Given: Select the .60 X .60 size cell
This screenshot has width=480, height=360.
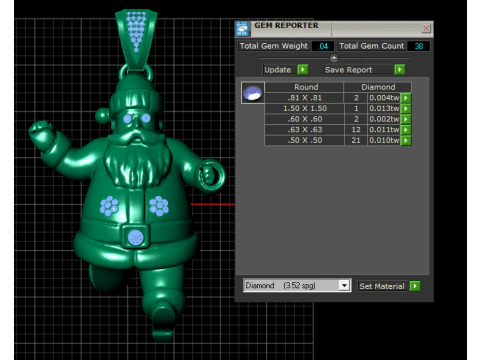Looking at the screenshot, I should click(304, 119).
